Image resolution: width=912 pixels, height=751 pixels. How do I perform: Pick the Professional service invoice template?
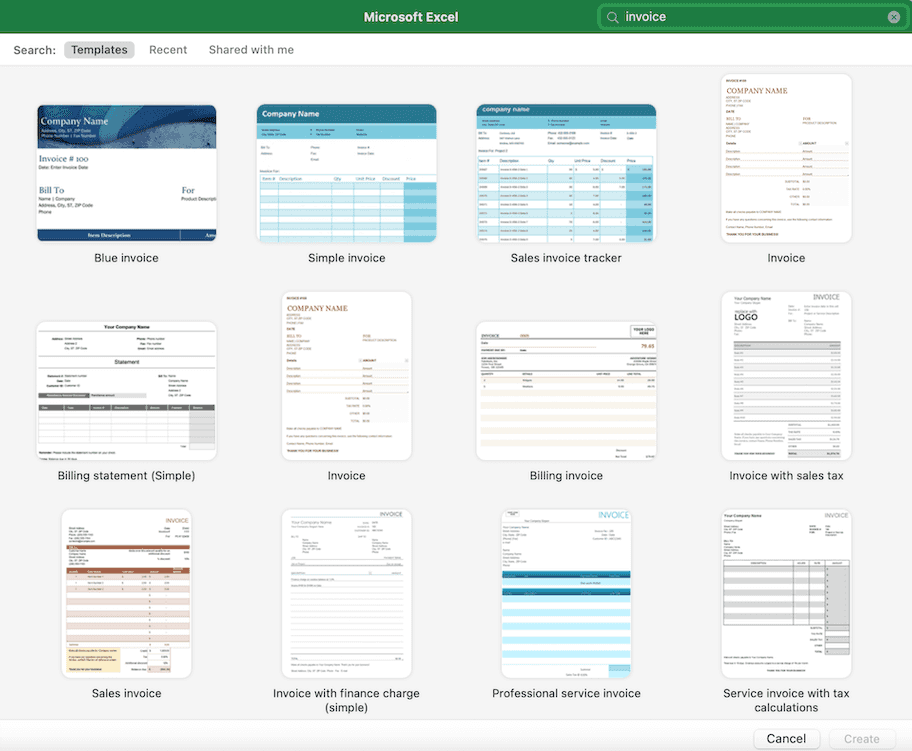click(x=566, y=594)
